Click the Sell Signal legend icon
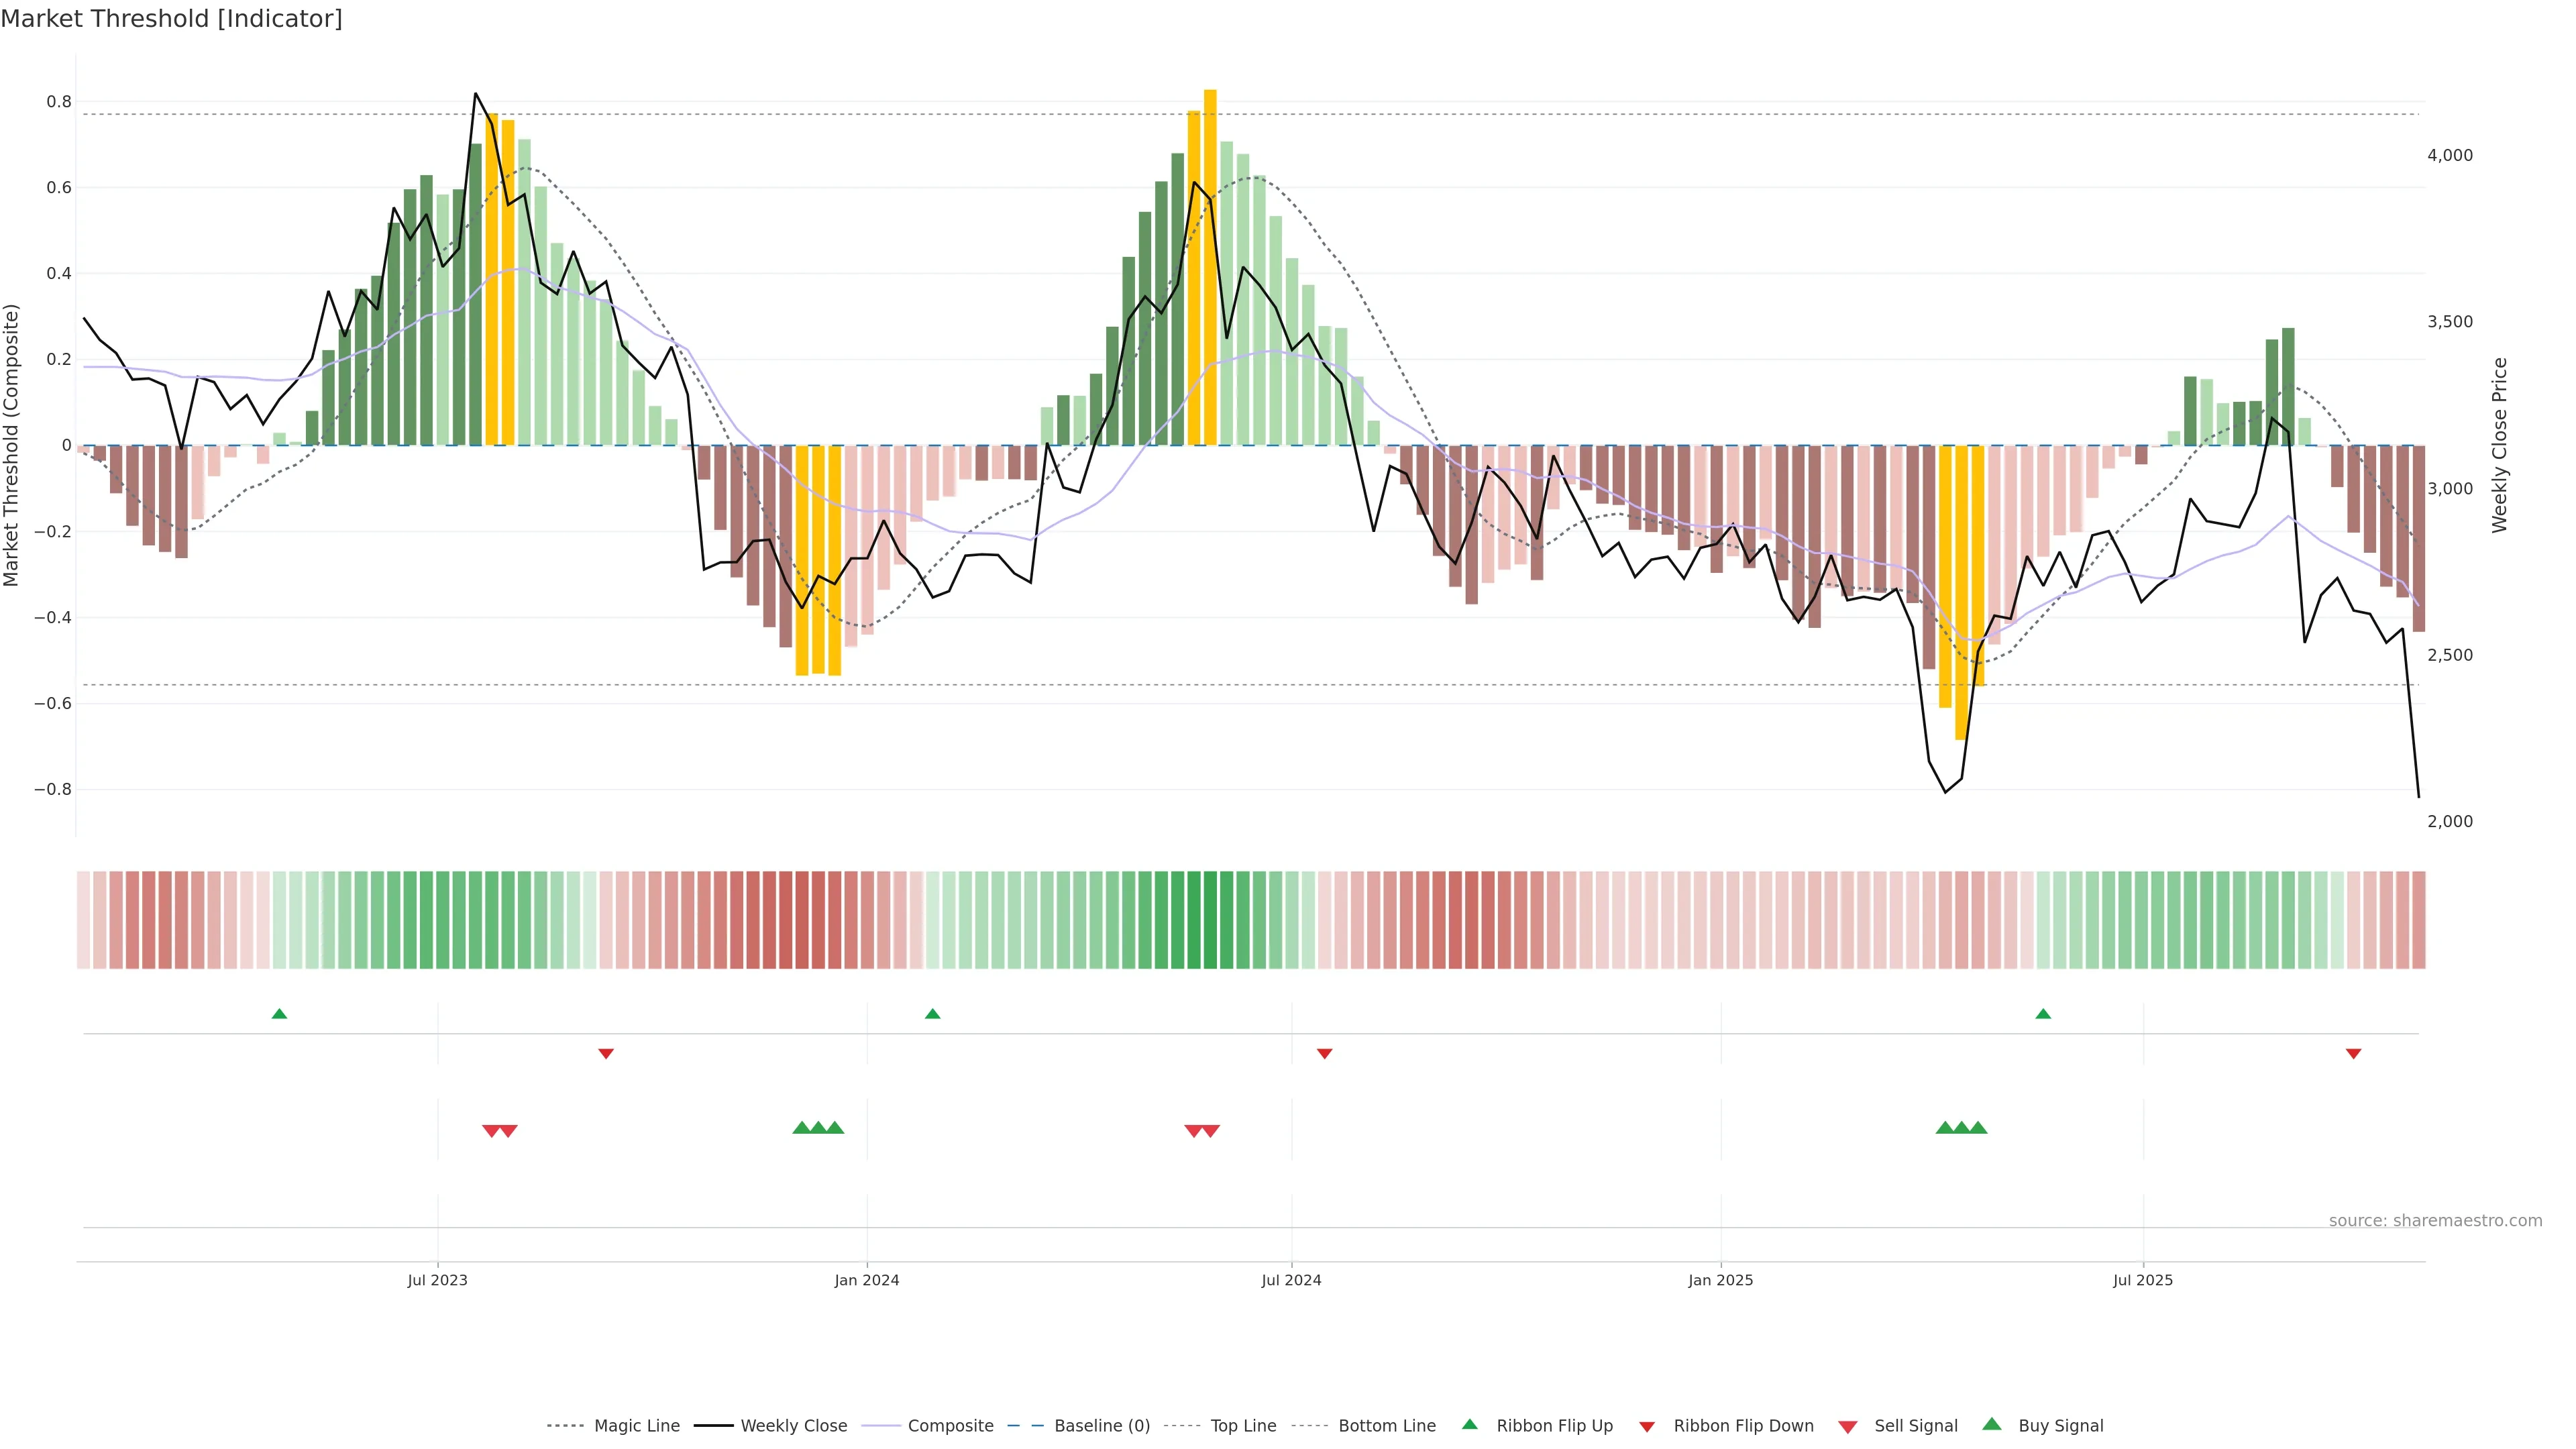 point(1848,1427)
